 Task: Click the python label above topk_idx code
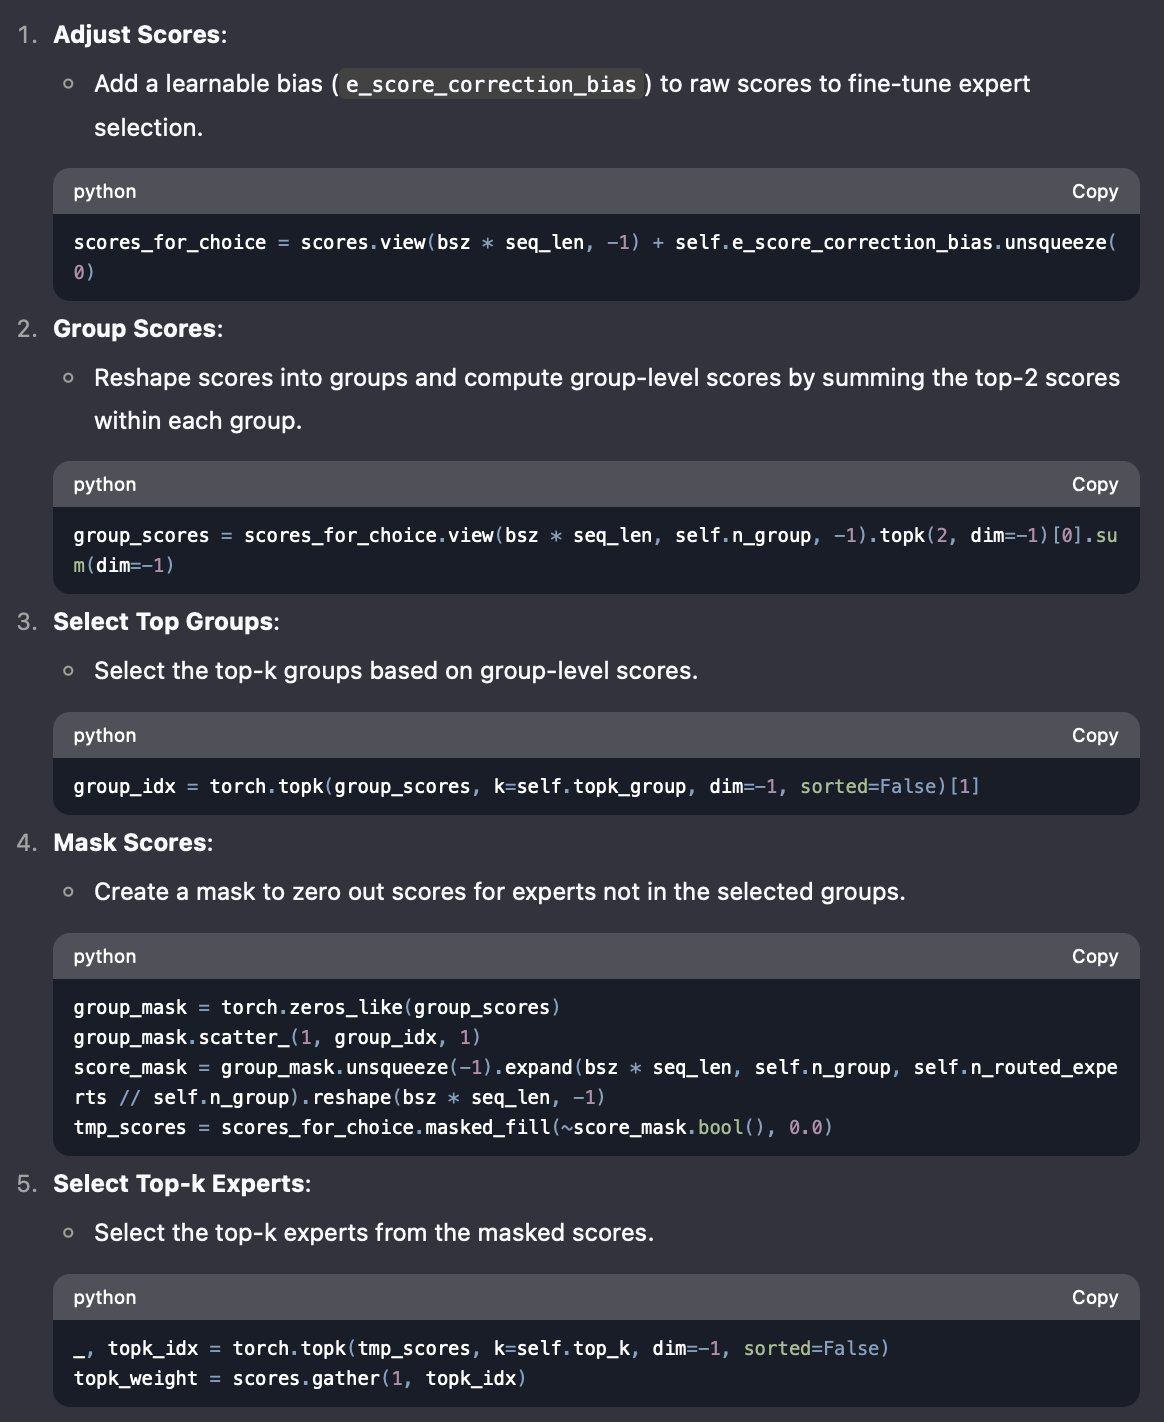point(105,1297)
